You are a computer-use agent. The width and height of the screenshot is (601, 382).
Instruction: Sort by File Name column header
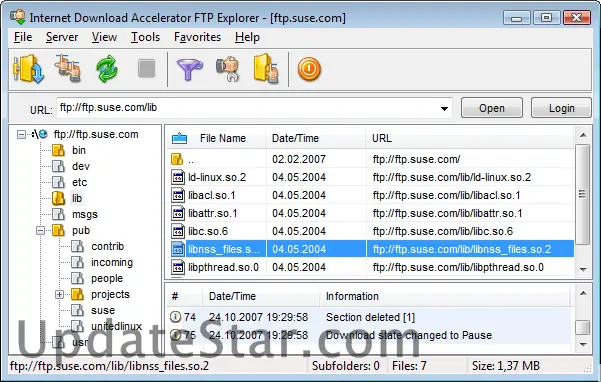(x=223, y=138)
